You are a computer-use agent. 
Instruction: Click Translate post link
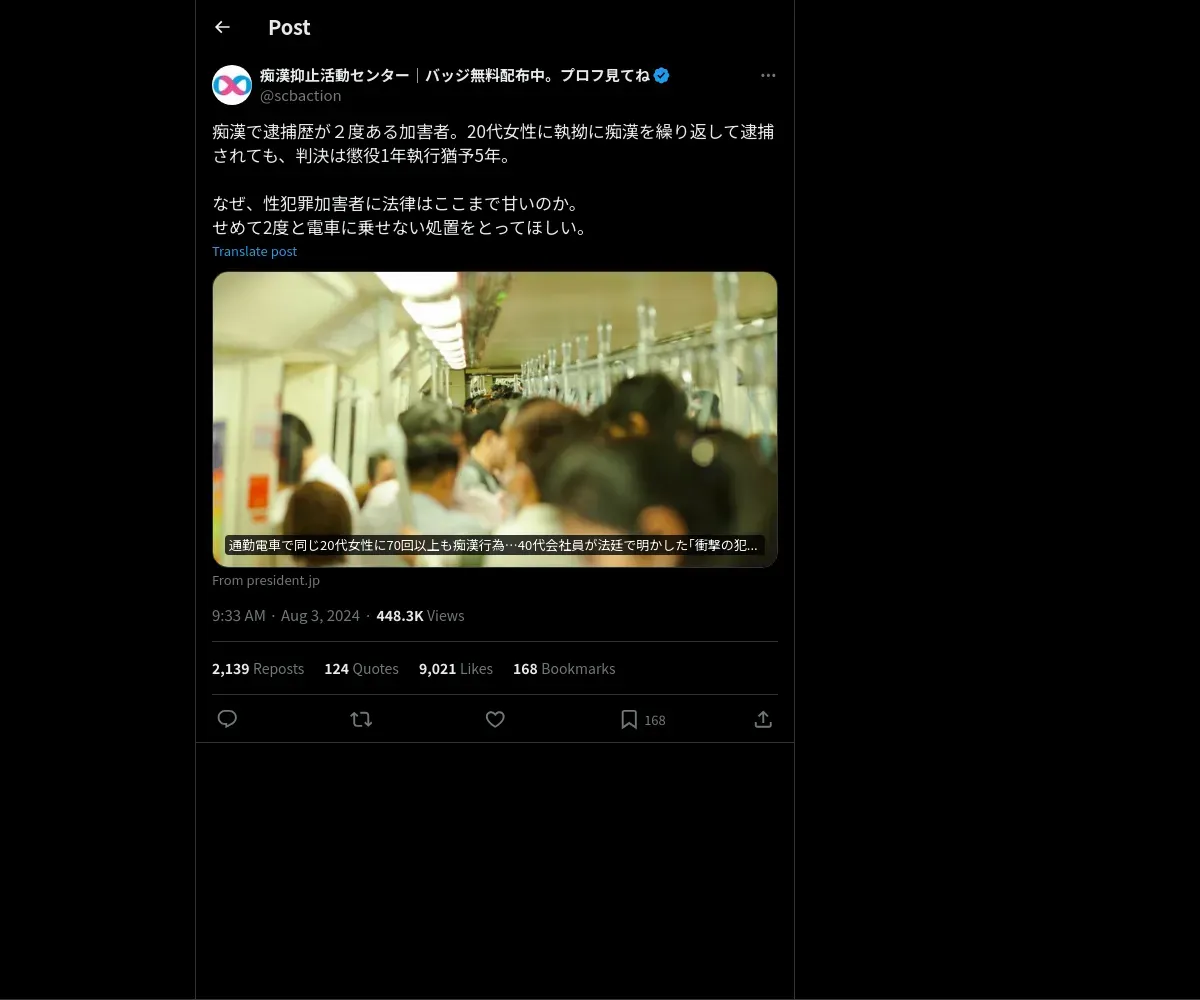(254, 251)
